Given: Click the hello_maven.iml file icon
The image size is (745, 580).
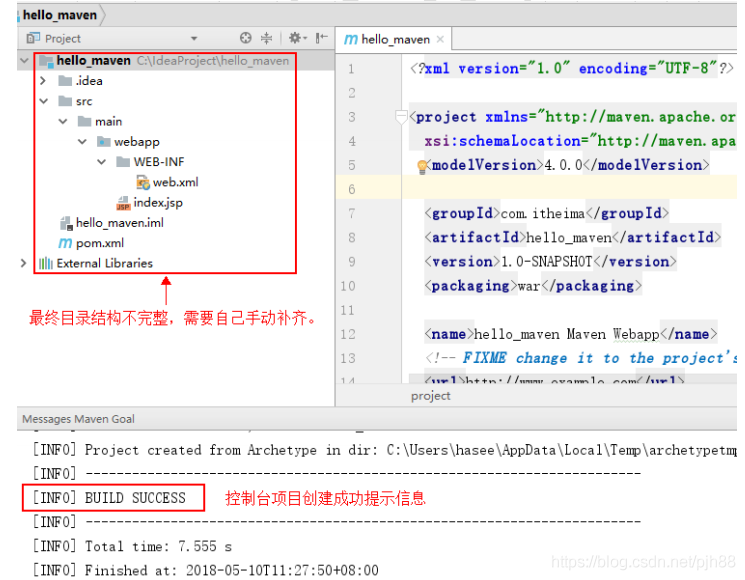Looking at the screenshot, I should pos(66,223).
